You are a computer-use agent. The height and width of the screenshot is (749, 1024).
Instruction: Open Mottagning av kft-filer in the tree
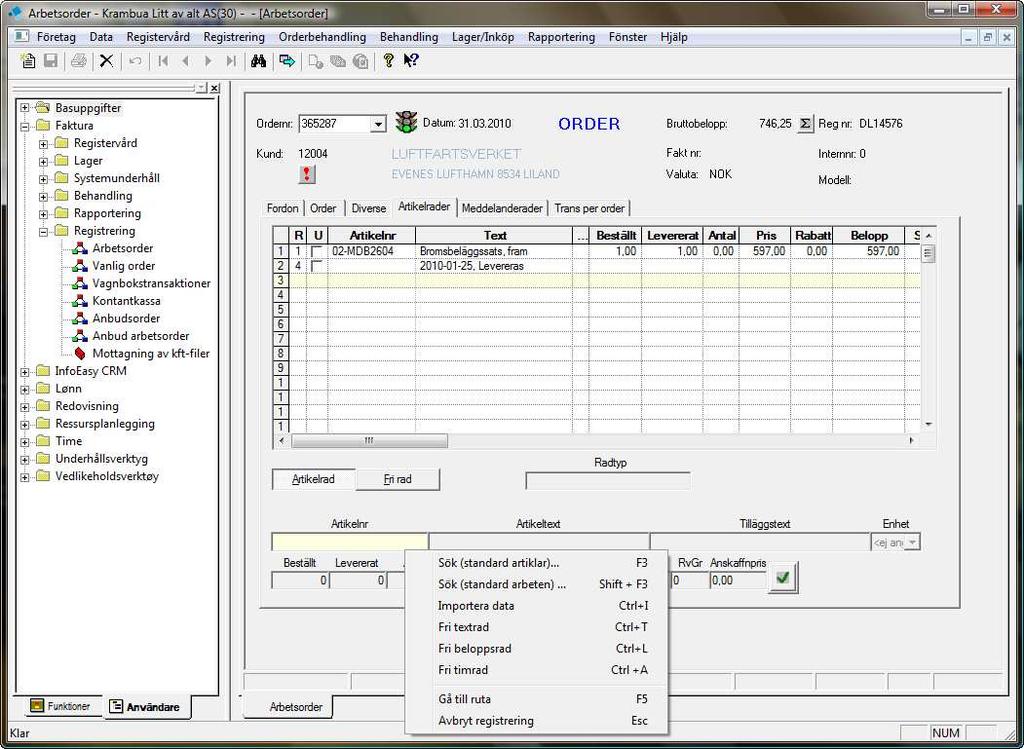point(151,354)
